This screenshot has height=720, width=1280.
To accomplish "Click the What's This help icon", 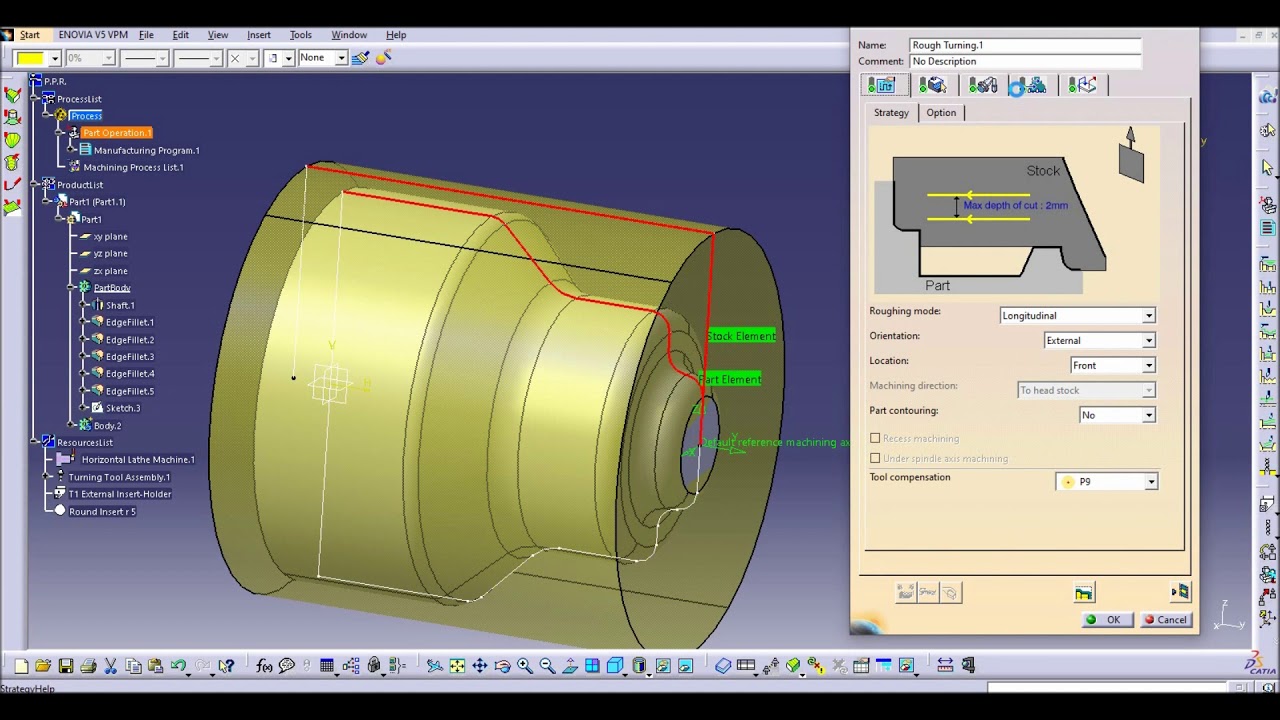I will click(227, 666).
